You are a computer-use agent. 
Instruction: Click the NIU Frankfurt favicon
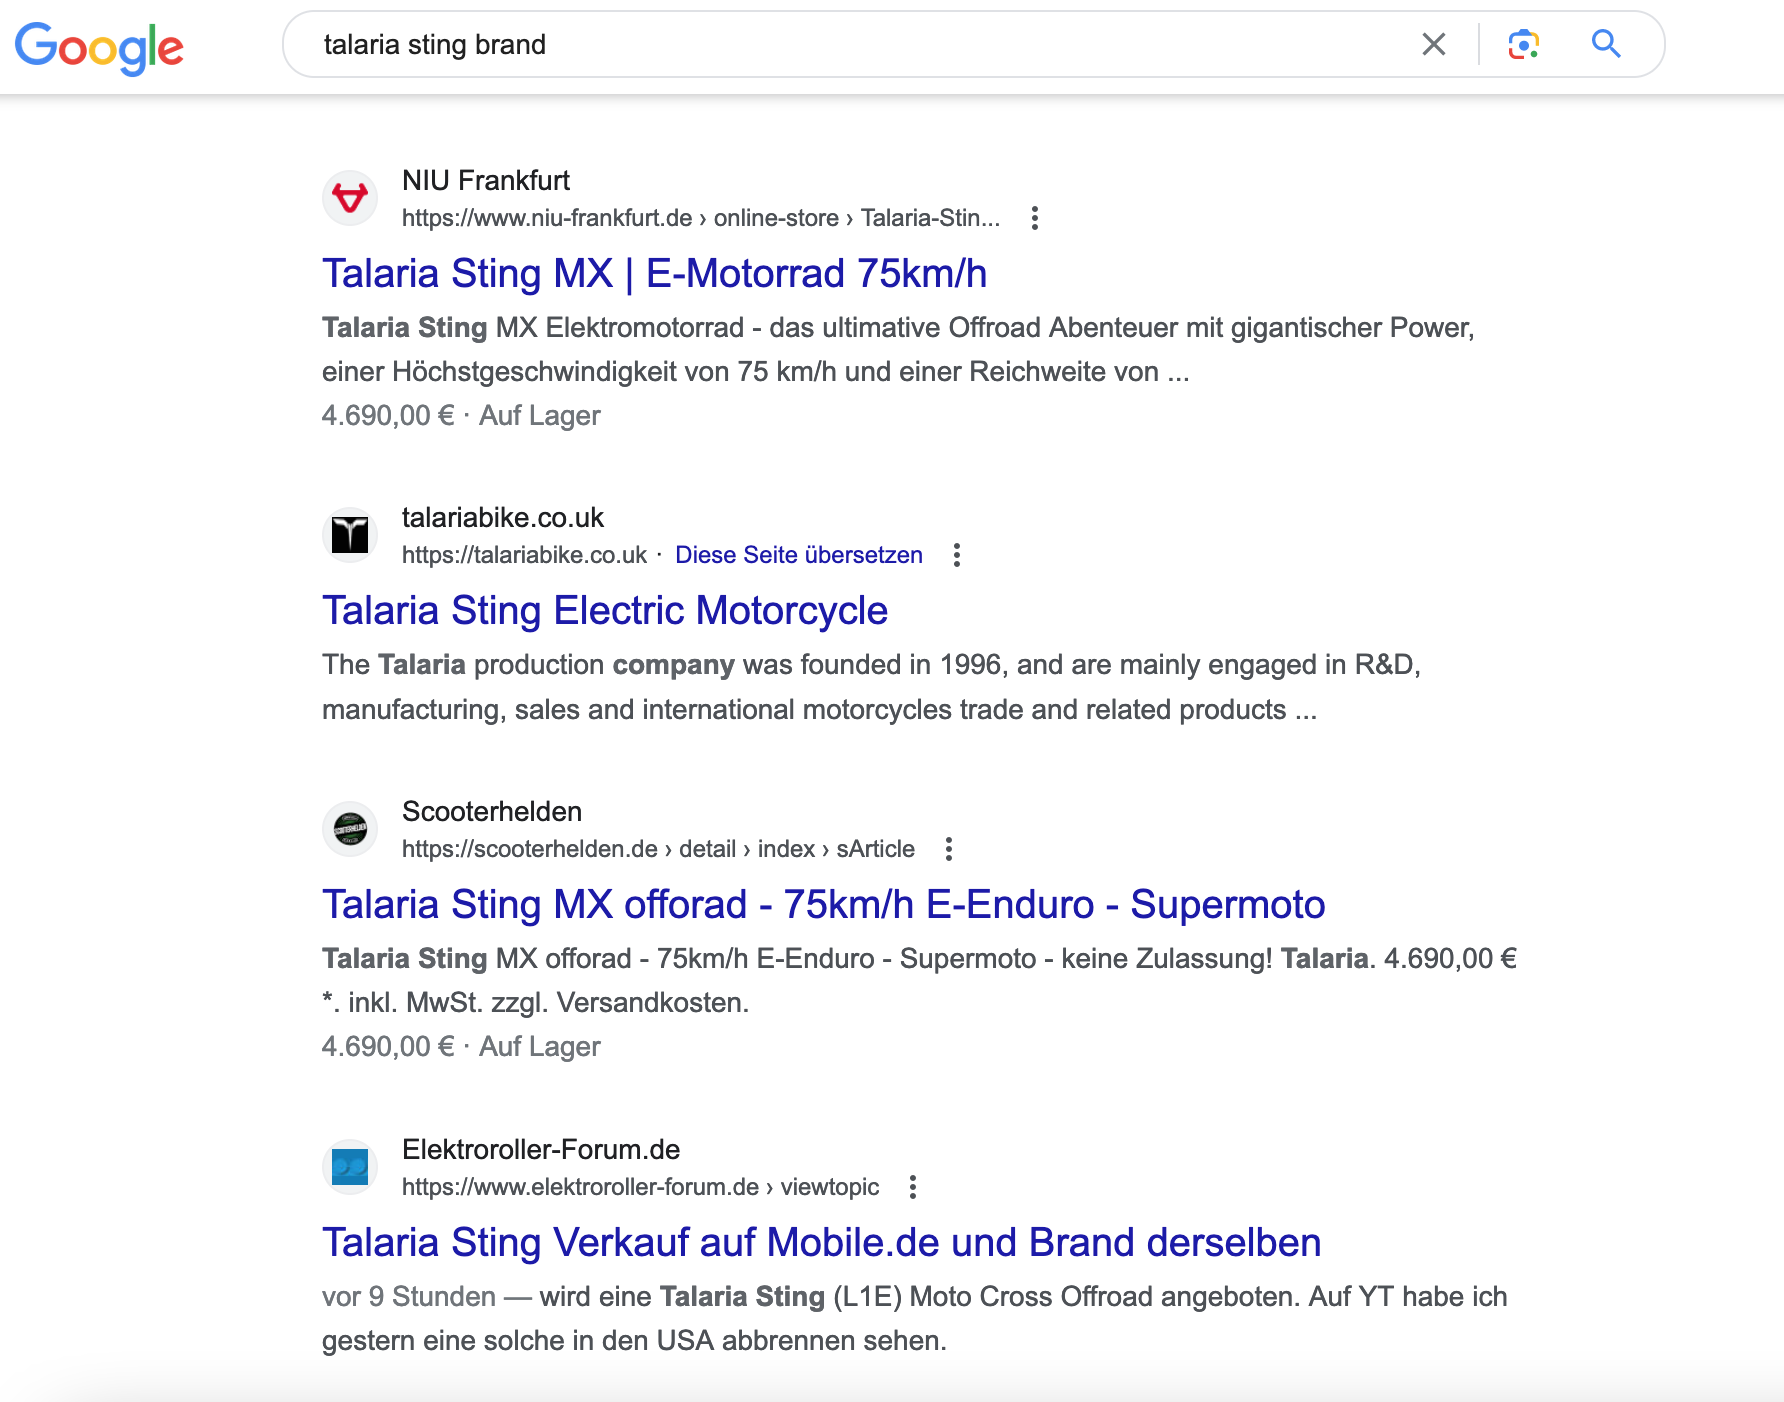point(350,198)
